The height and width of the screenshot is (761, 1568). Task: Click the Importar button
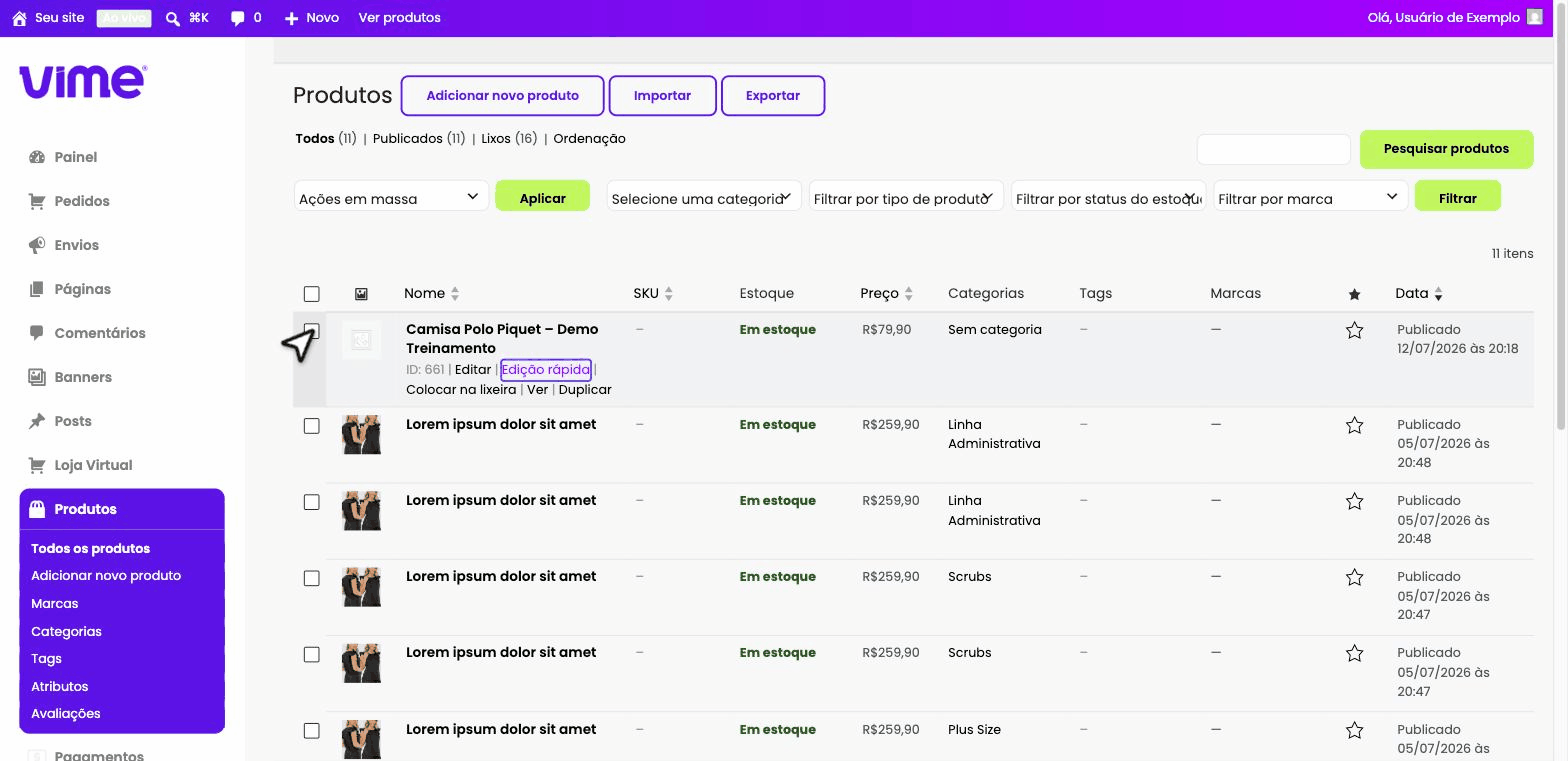coord(662,96)
